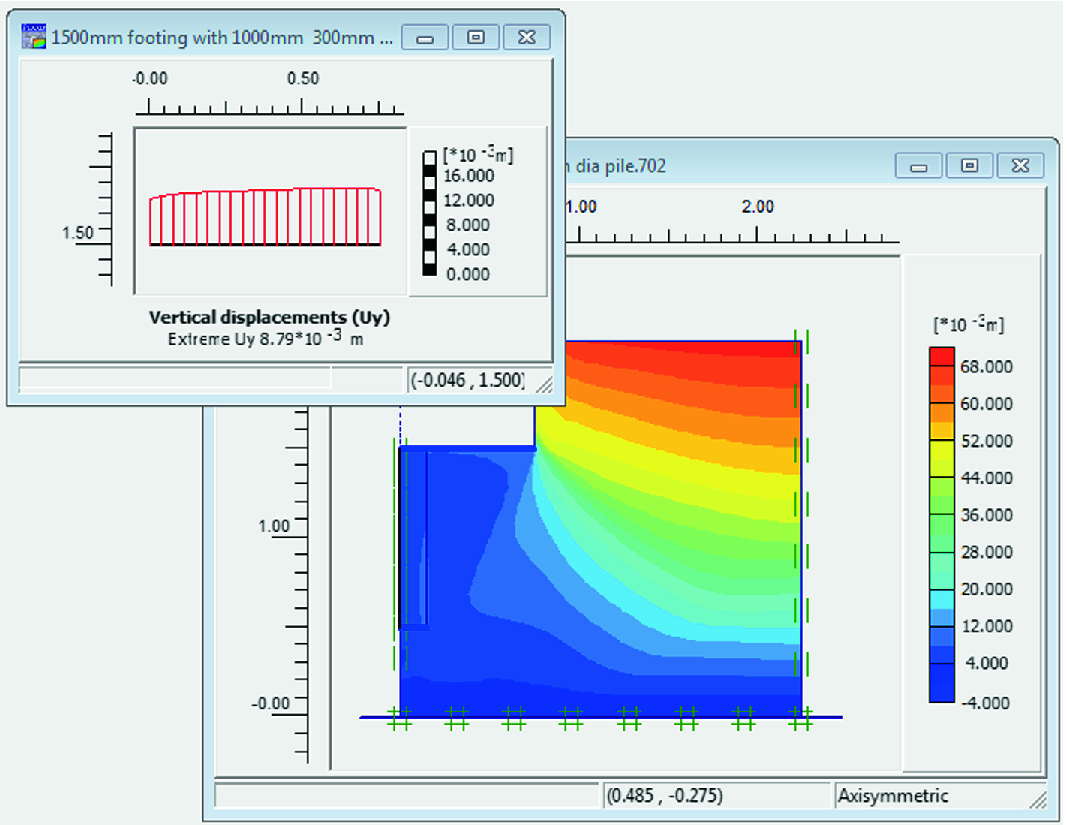Click the 4.000 legend value in pile window

pyautogui.click(x=987, y=663)
